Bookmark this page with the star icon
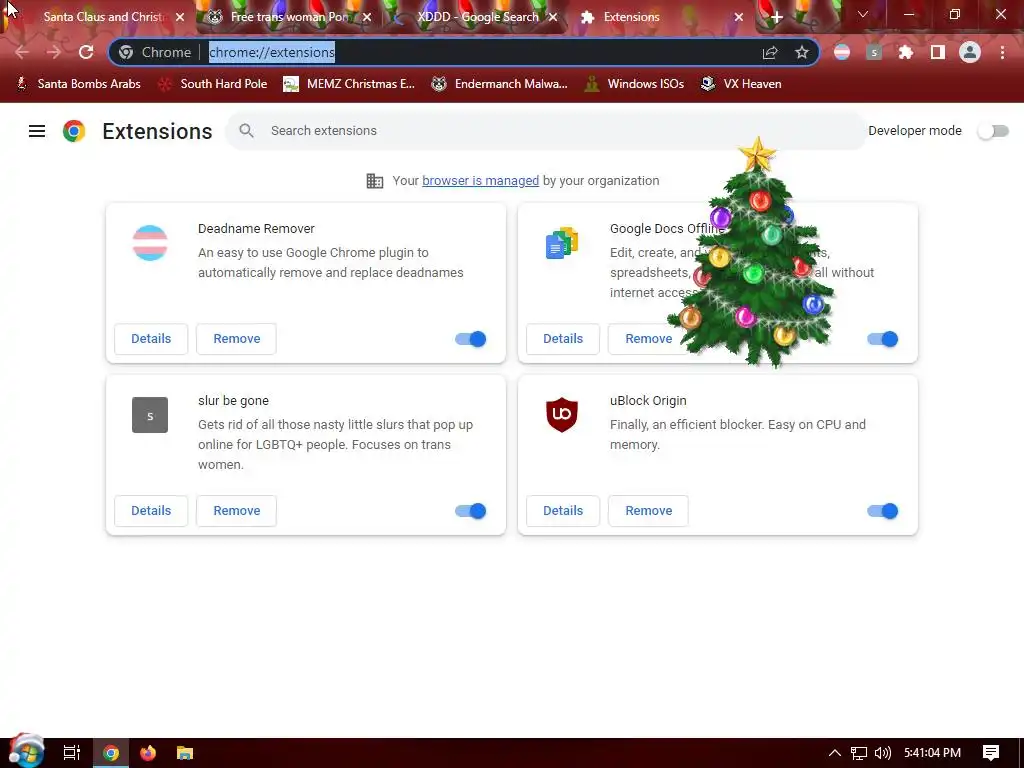The width and height of the screenshot is (1024, 768). coord(802,52)
